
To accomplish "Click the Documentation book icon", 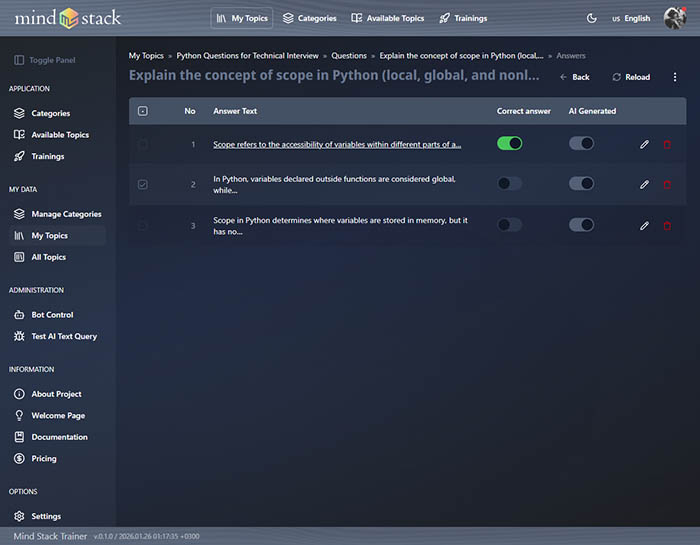I will (19, 437).
